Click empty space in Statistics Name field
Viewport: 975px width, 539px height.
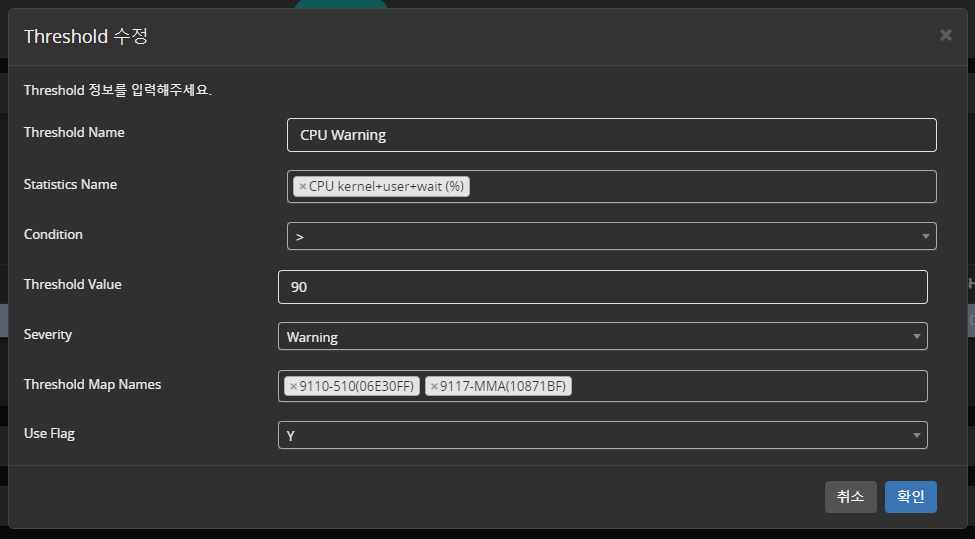pyautogui.click(x=700, y=186)
